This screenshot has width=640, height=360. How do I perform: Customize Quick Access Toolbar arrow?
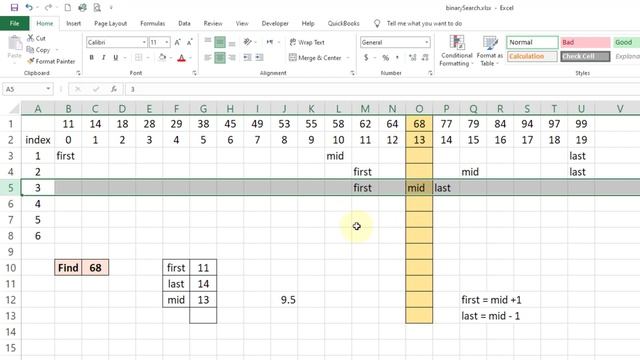(111, 7)
